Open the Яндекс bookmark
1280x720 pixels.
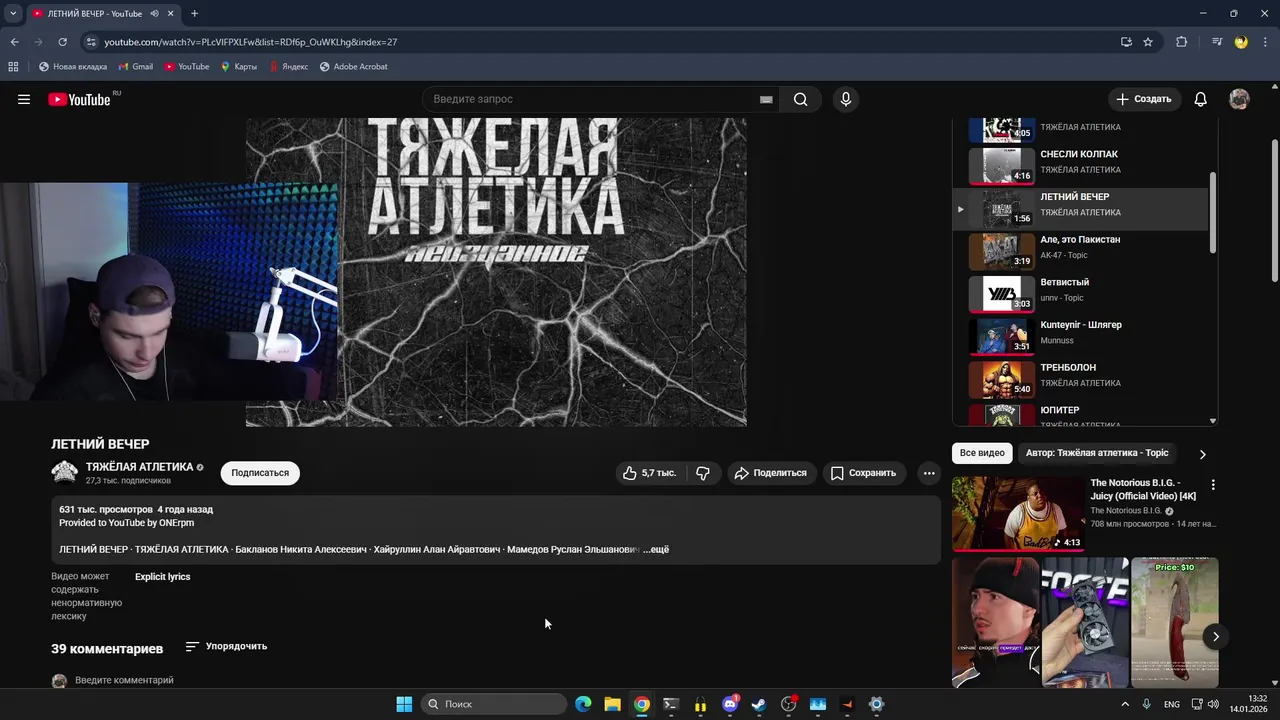point(288,67)
